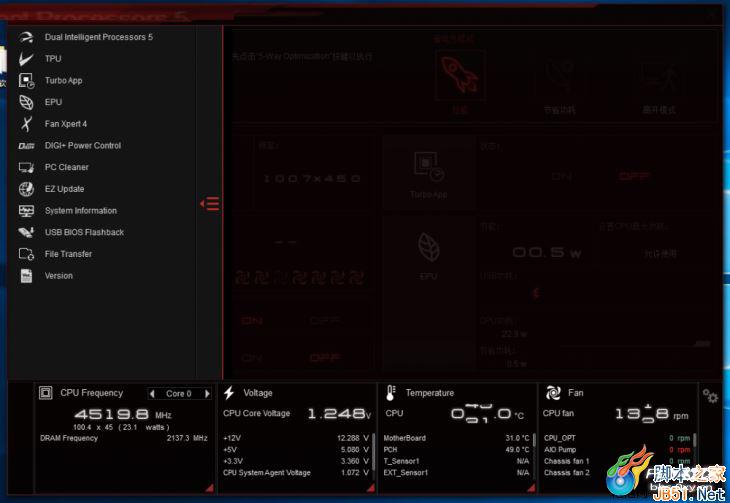The width and height of the screenshot is (730, 503).
Task: Click the dimmed 100.7x45.0 ratio readout
Action: (x=311, y=179)
